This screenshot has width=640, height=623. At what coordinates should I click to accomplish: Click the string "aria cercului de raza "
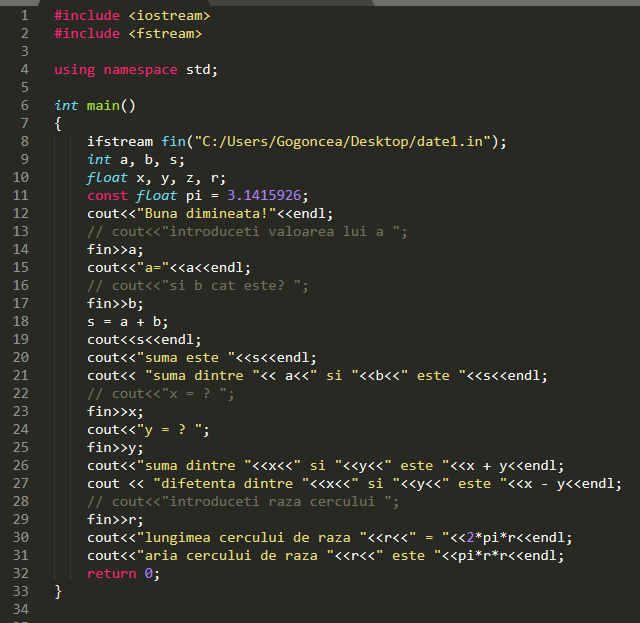point(236,555)
